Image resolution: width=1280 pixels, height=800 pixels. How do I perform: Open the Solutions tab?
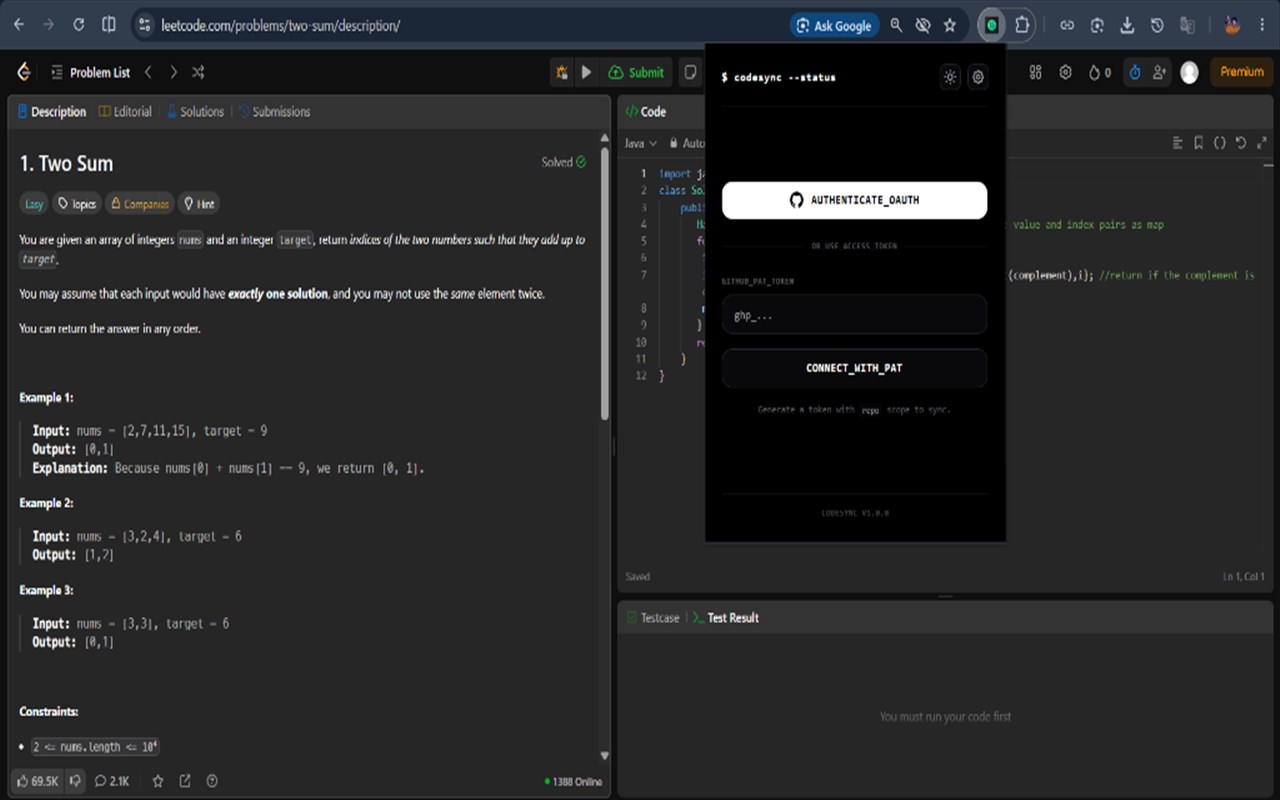[195, 112]
